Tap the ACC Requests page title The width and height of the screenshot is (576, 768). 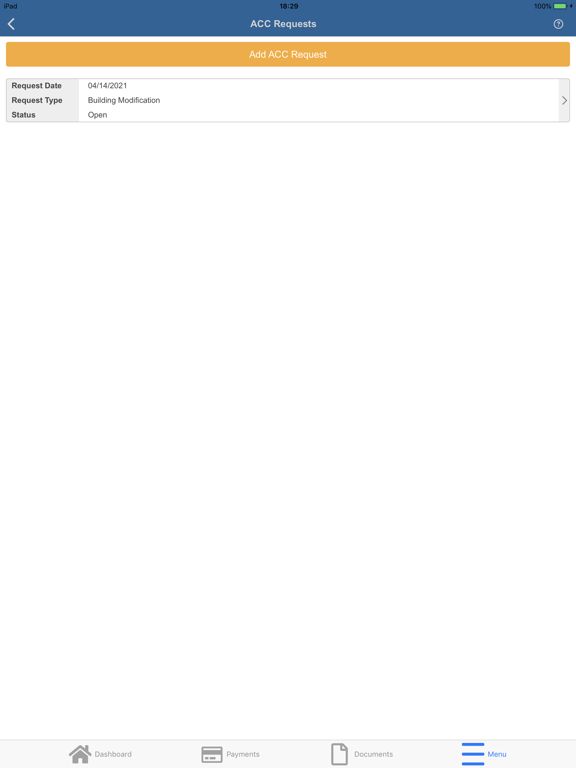pyautogui.click(x=283, y=24)
